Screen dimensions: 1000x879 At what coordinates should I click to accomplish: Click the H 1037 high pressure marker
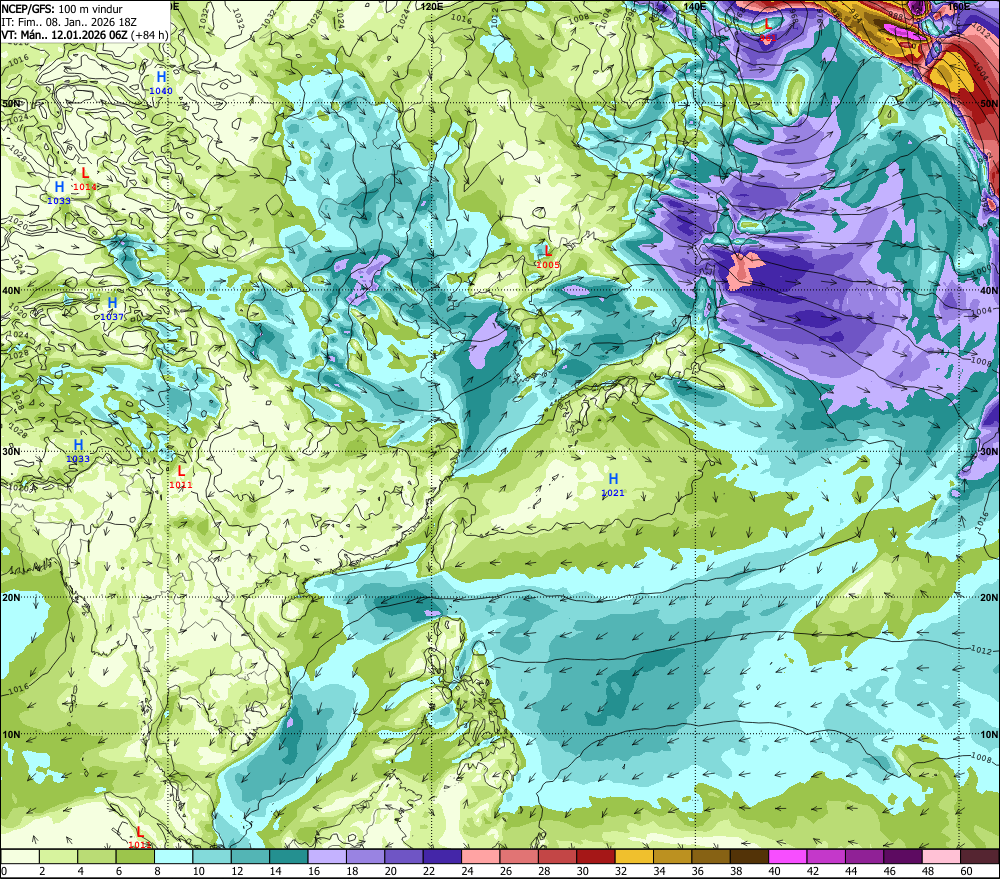click(112, 308)
